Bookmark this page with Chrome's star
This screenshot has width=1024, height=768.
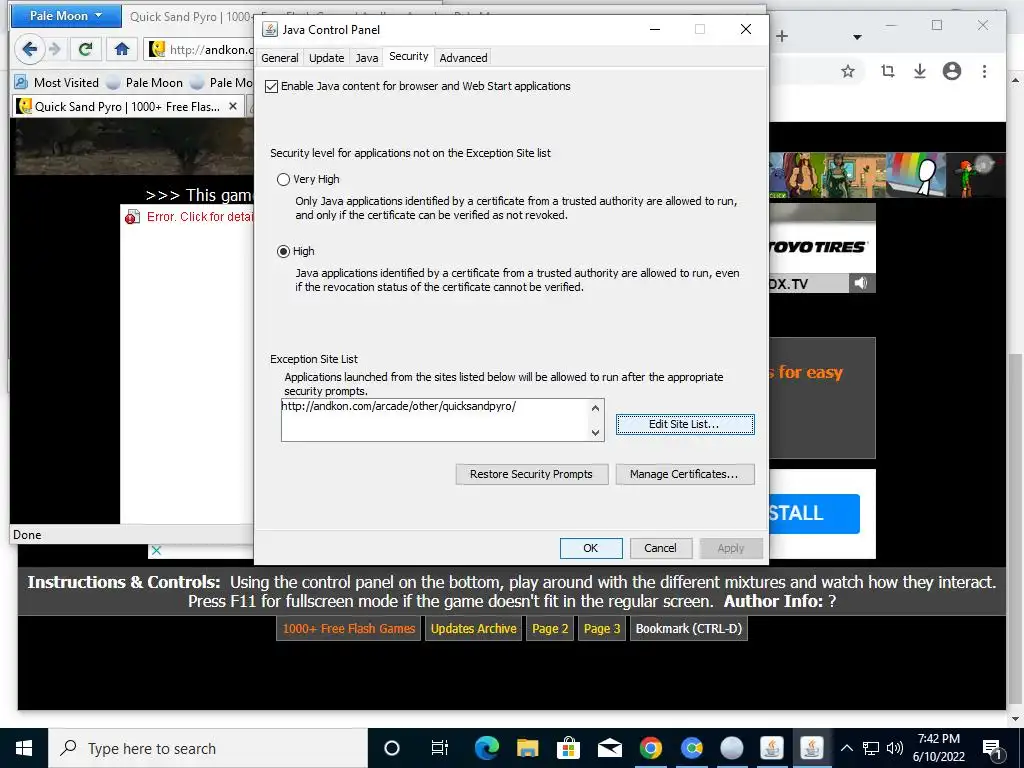(x=848, y=71)
